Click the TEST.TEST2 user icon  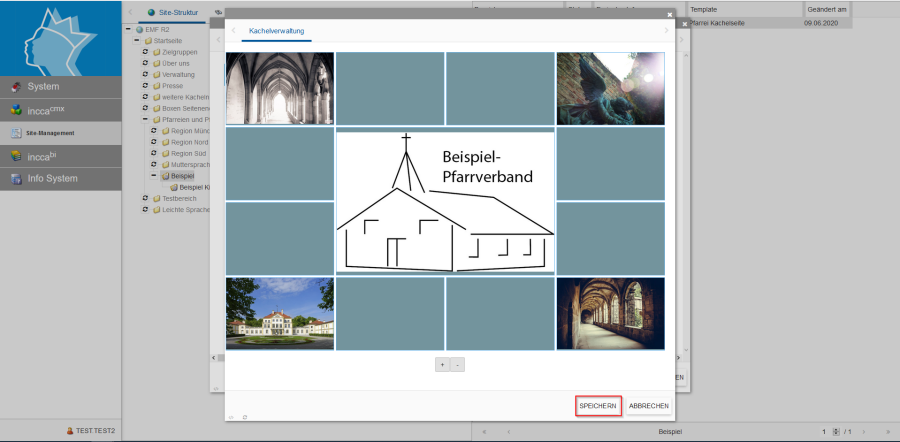70,431
